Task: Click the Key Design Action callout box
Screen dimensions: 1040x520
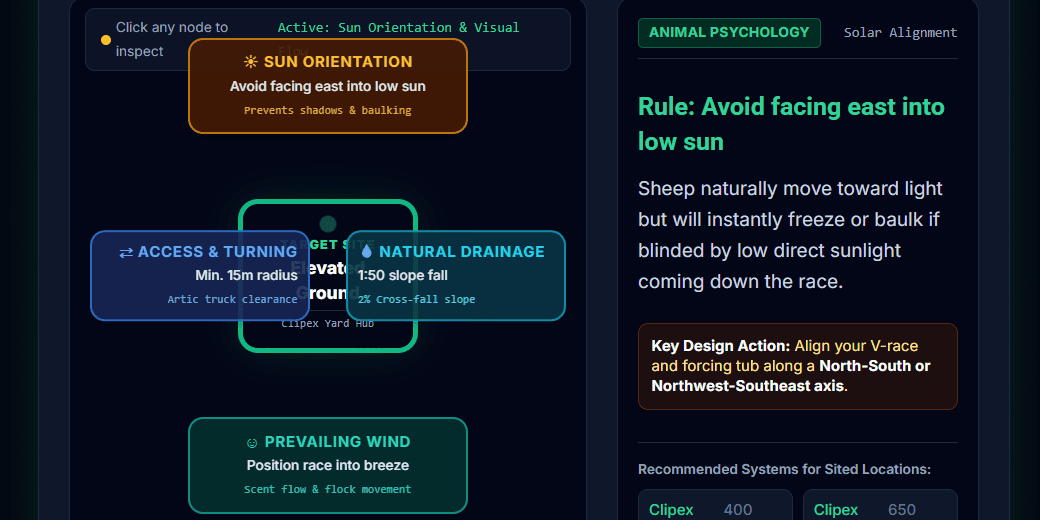Action: click(x=798, y=366)
